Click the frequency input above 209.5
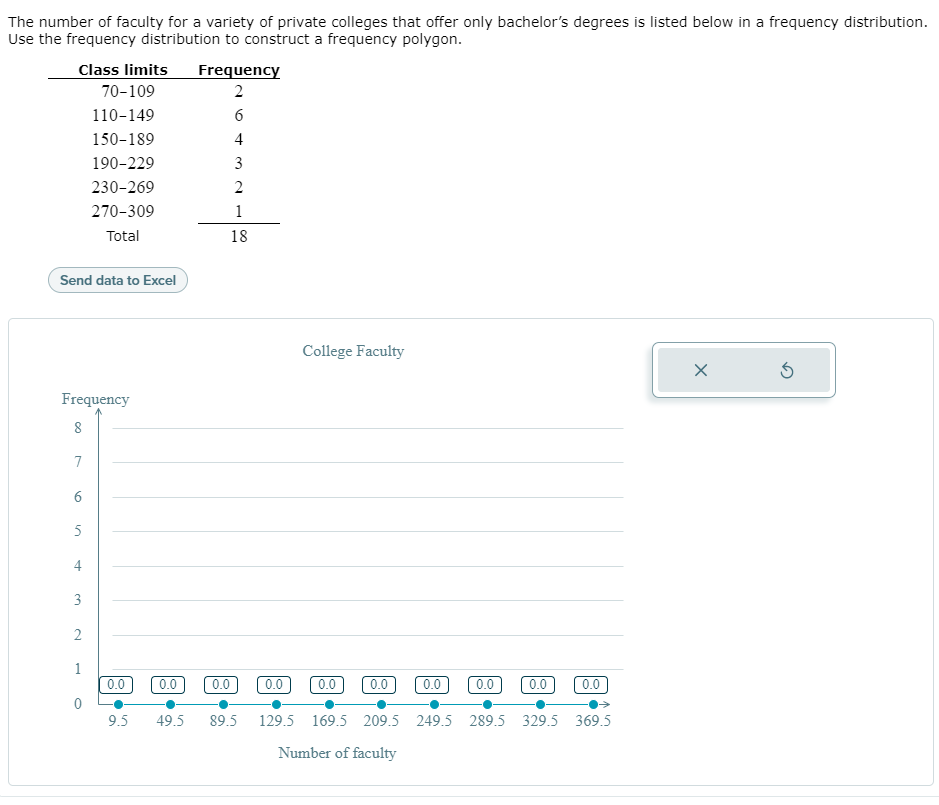Viewport: 939px width, 805px height. (x=378, y=684)
